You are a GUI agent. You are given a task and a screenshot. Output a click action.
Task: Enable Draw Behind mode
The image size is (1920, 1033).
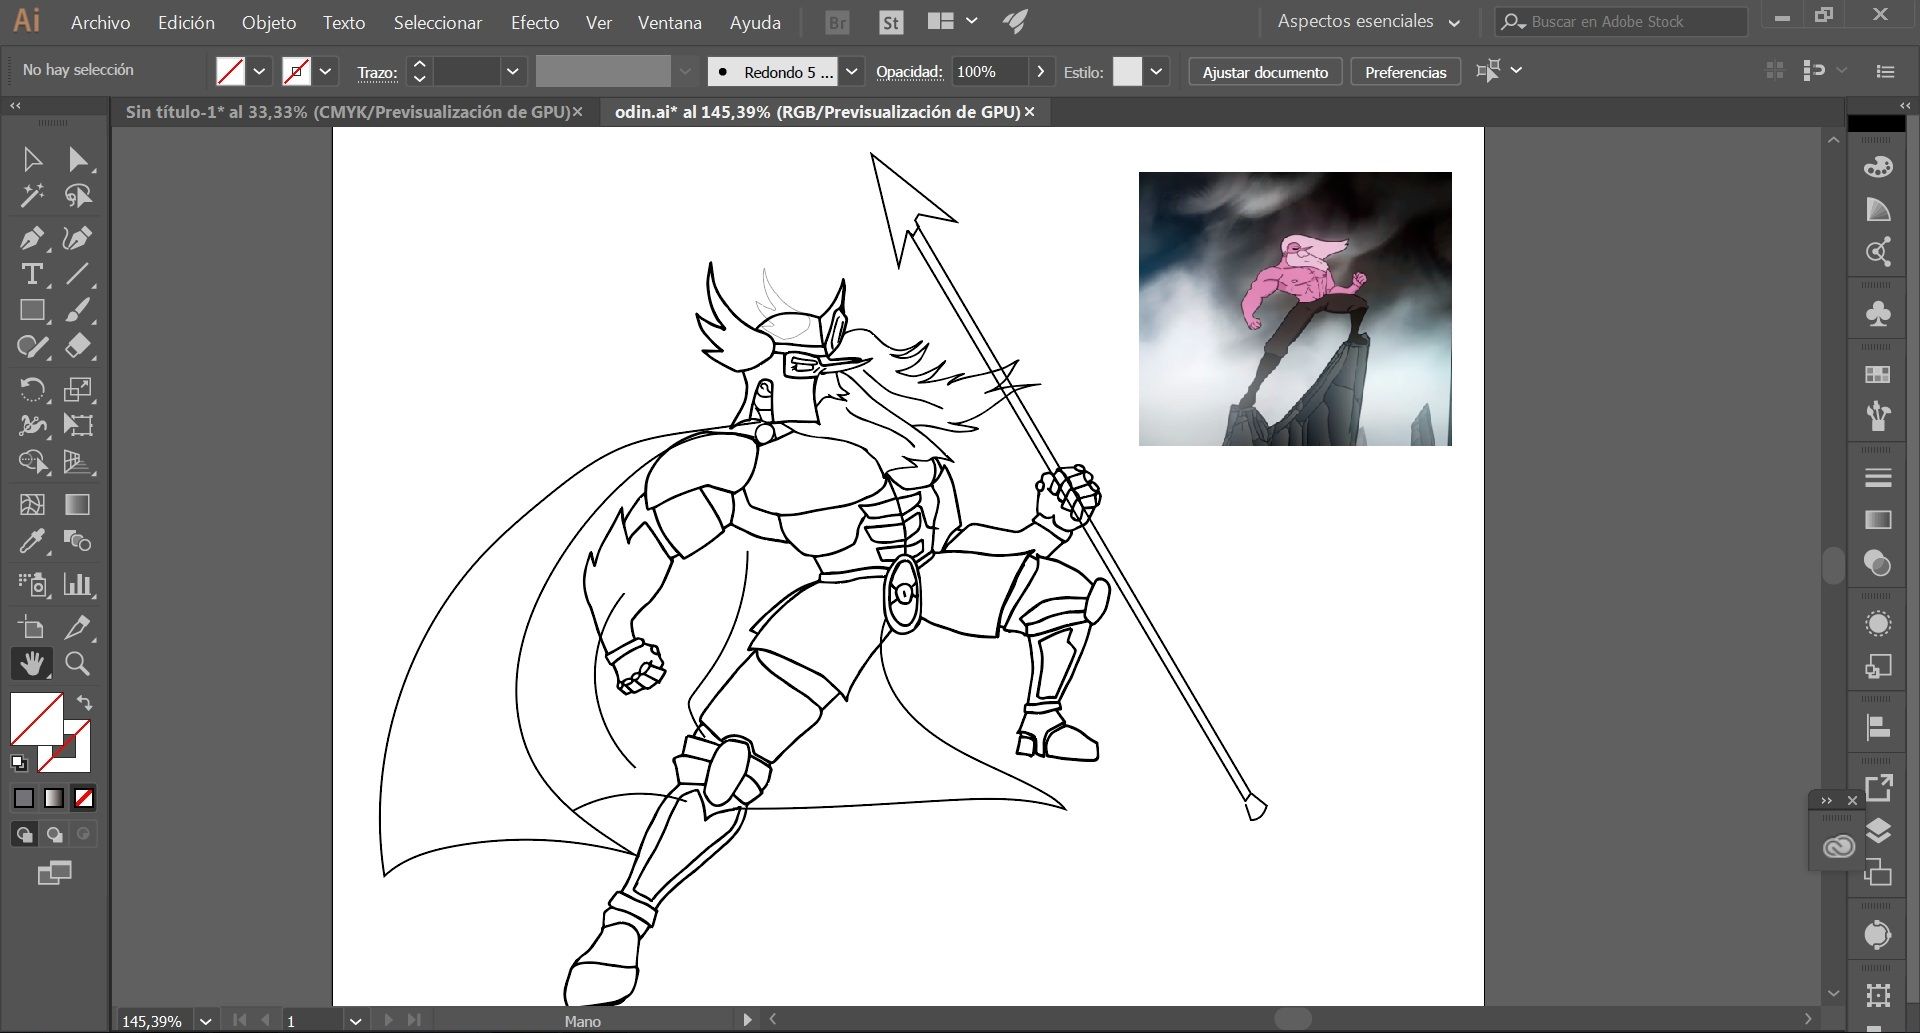tap(54, 834)
